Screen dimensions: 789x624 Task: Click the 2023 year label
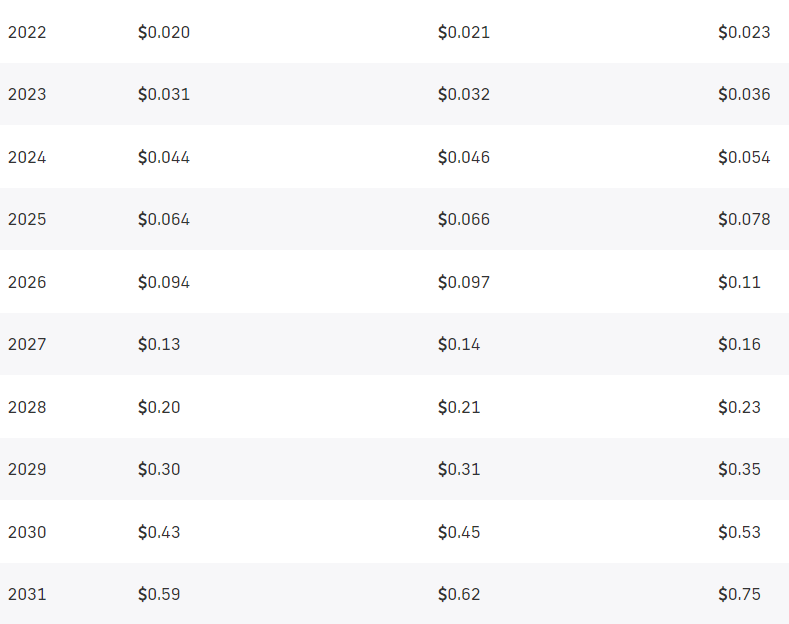tap(27, 94)
